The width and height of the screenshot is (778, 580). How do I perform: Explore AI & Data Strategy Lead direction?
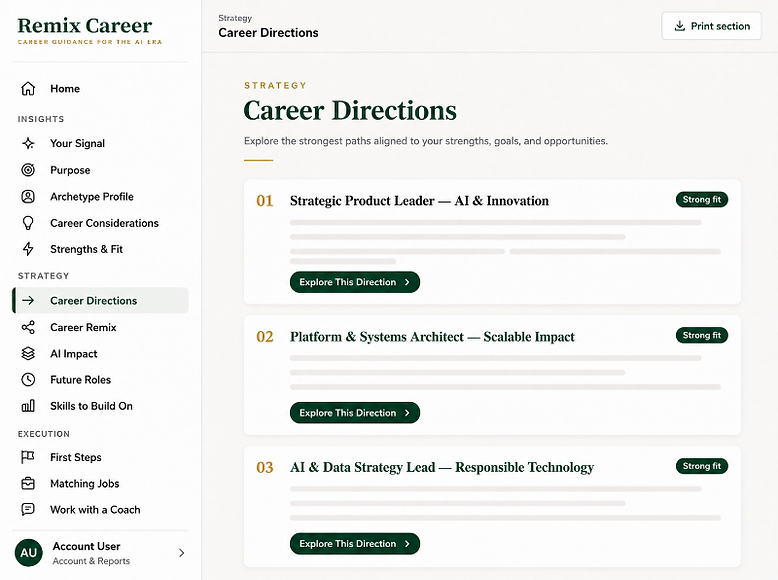click(x=355, y=544)
